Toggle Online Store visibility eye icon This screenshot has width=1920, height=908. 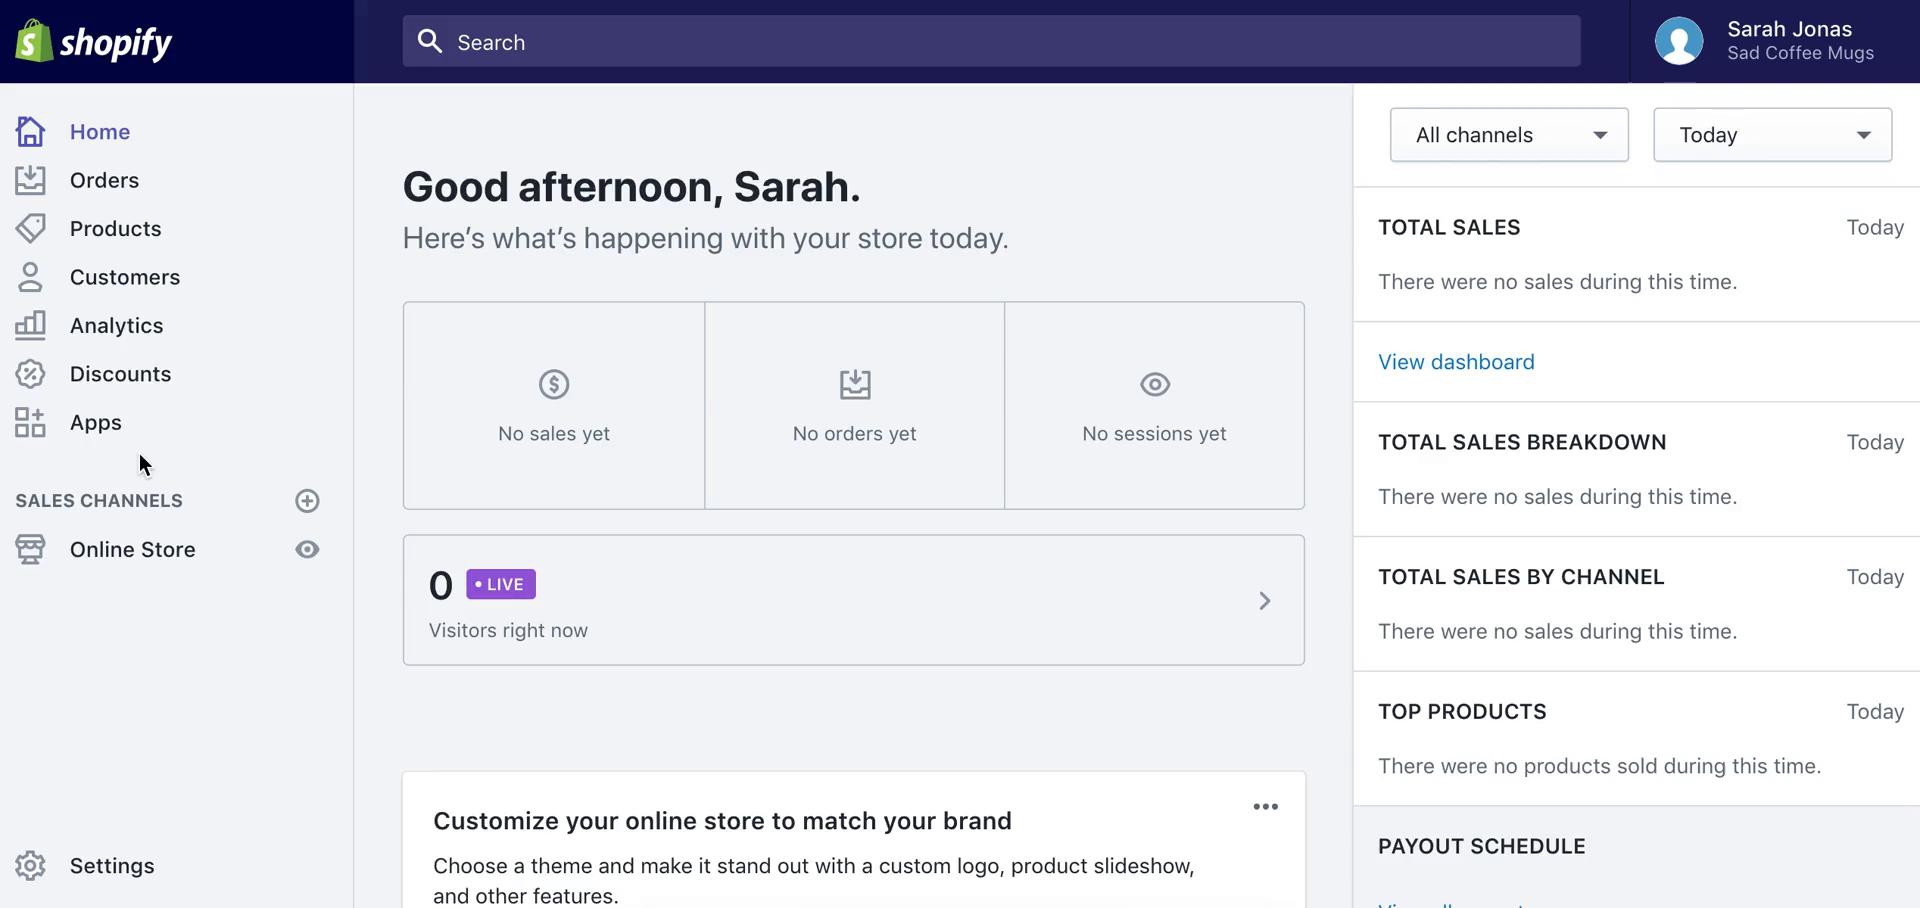point(307,549)
